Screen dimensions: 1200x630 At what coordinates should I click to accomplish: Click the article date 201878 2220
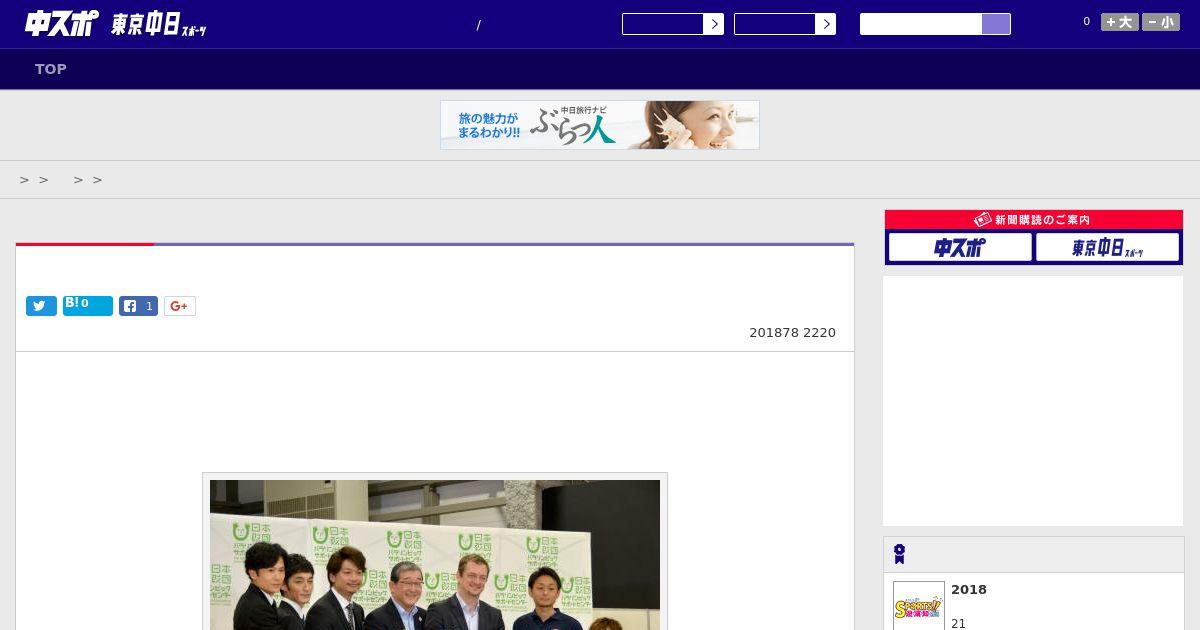792,333
